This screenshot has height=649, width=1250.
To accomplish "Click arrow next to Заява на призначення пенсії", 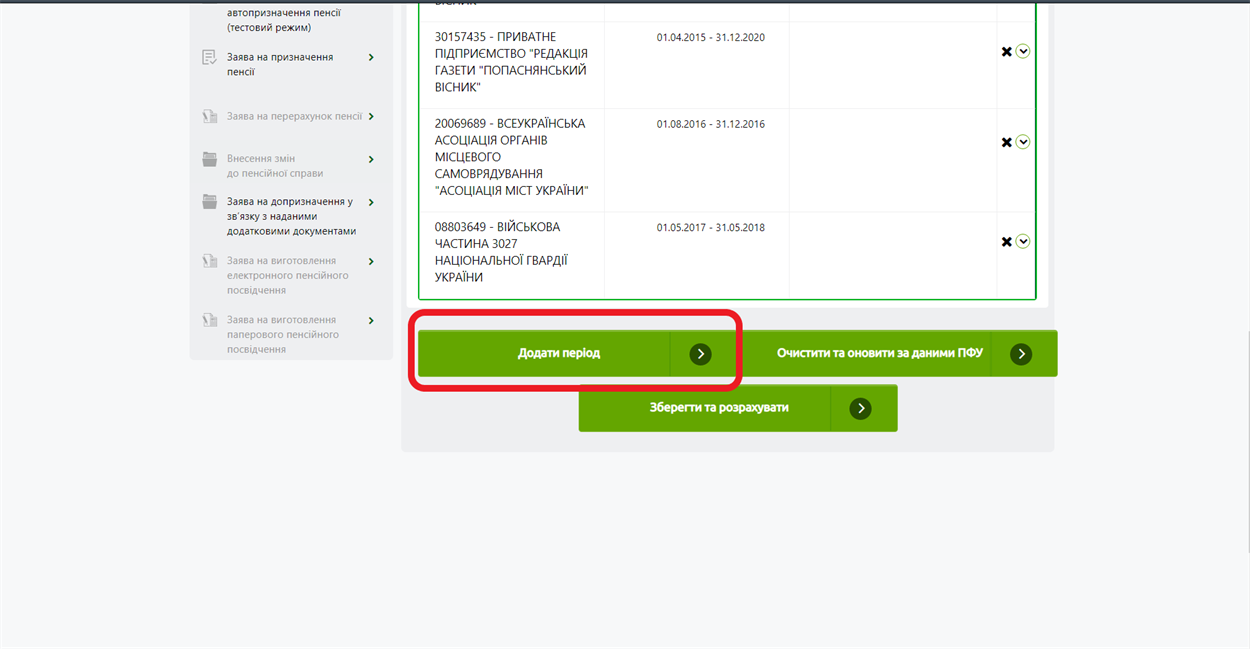I will pos(371,58).
